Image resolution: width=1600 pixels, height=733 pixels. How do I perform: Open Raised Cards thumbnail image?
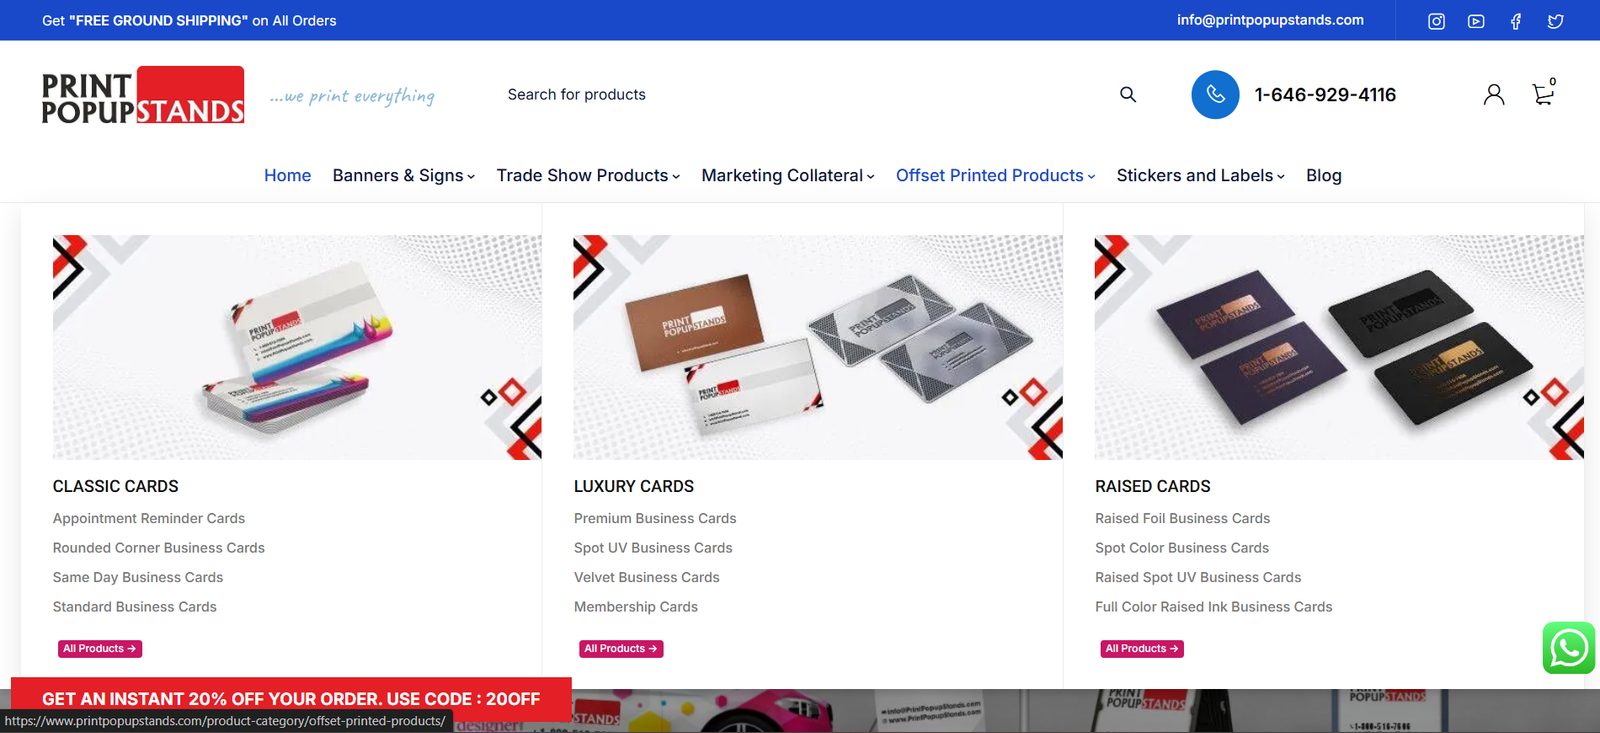click(1339, 347)
